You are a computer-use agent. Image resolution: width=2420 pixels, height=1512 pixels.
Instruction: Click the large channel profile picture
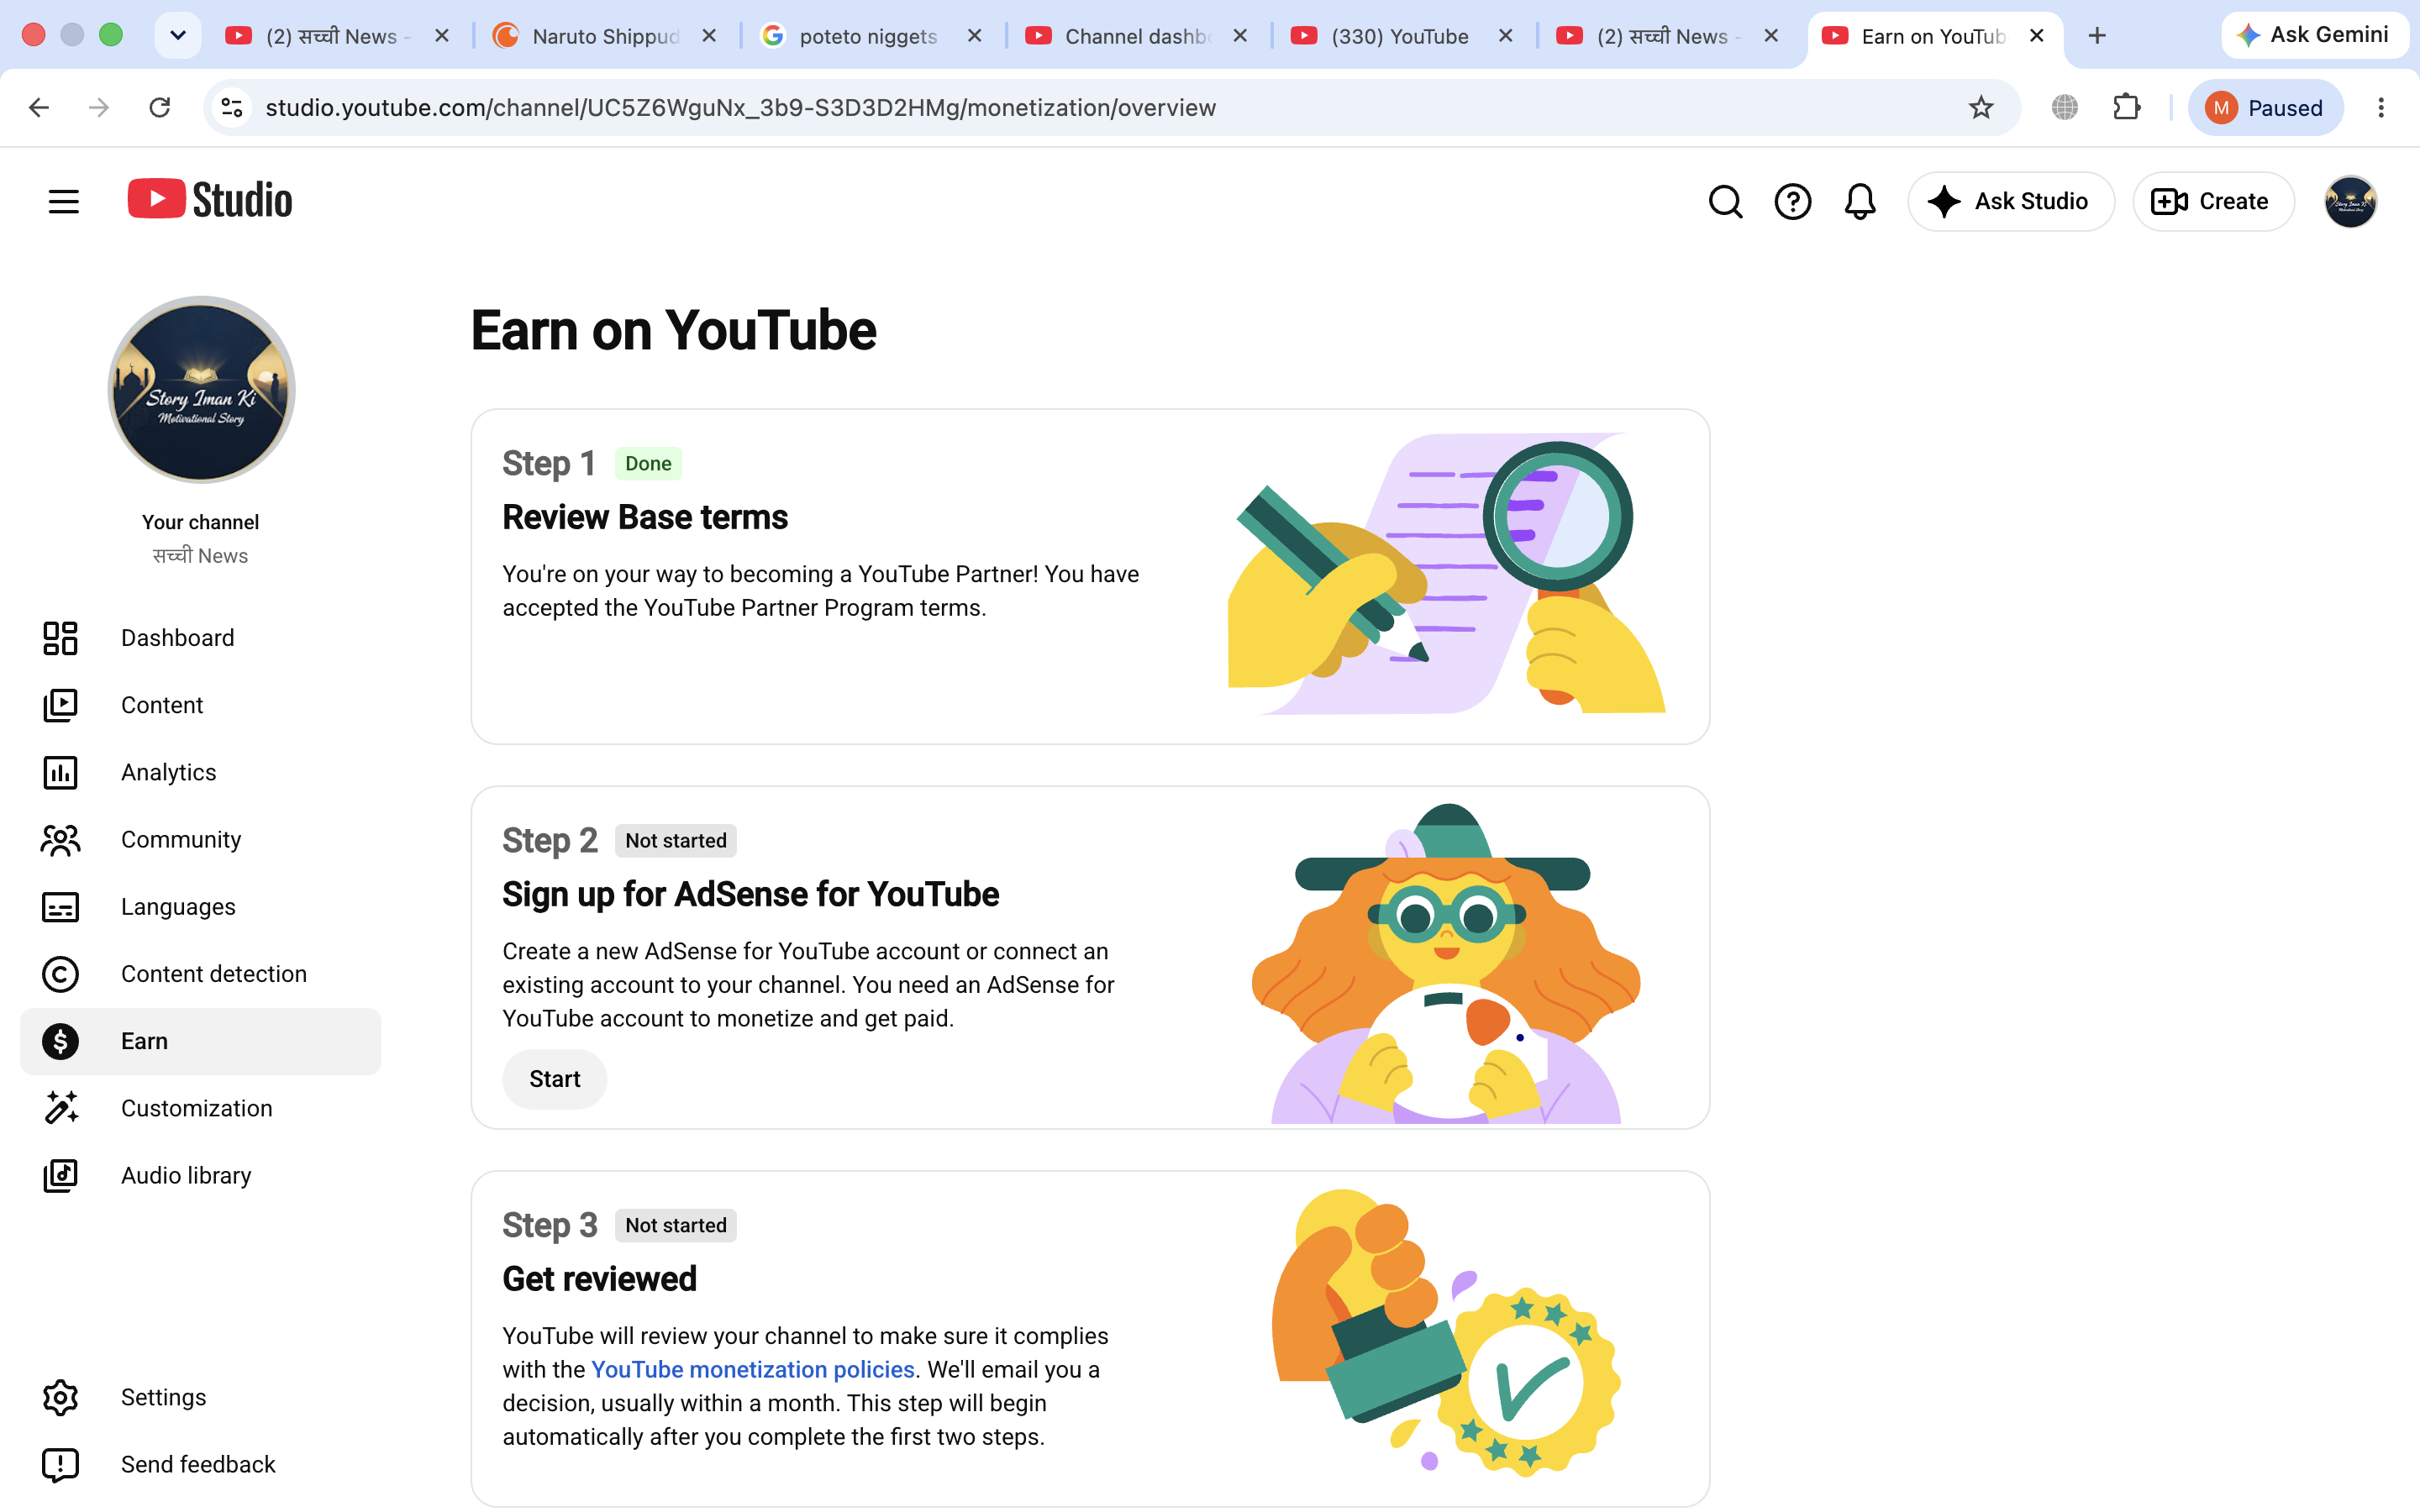pos(201,389)
